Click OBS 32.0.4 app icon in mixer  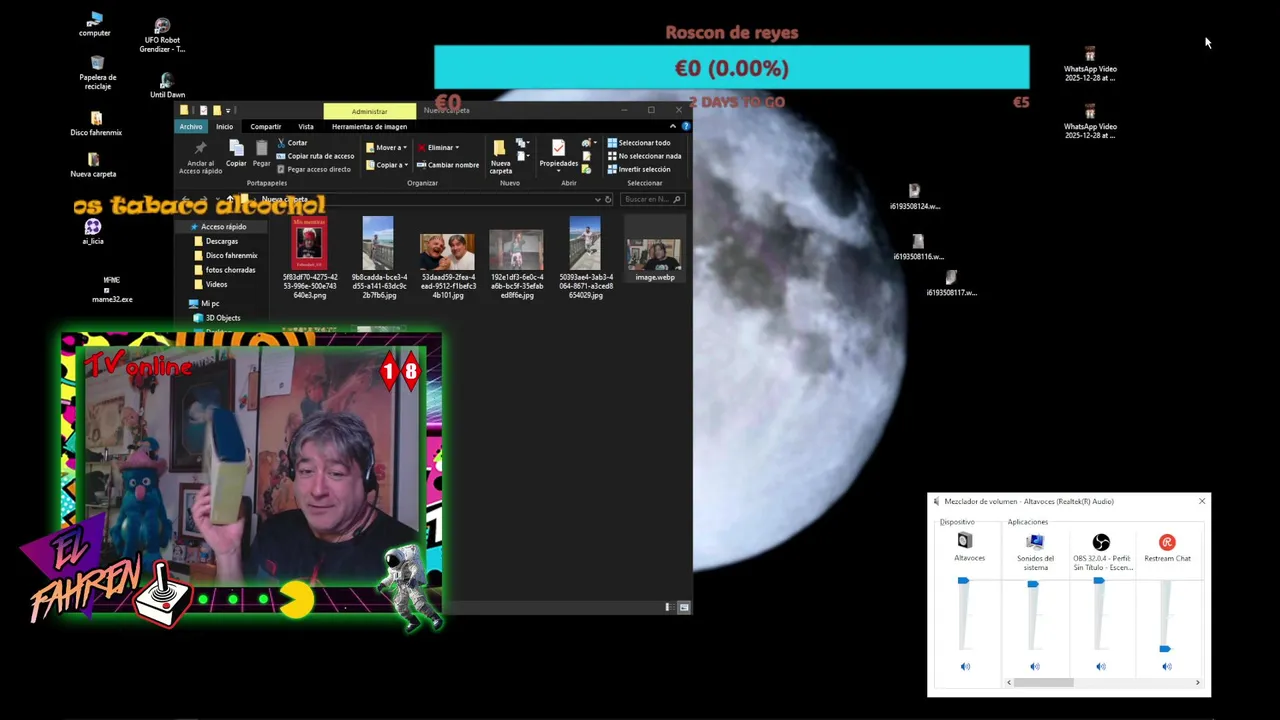point(1101,542)
